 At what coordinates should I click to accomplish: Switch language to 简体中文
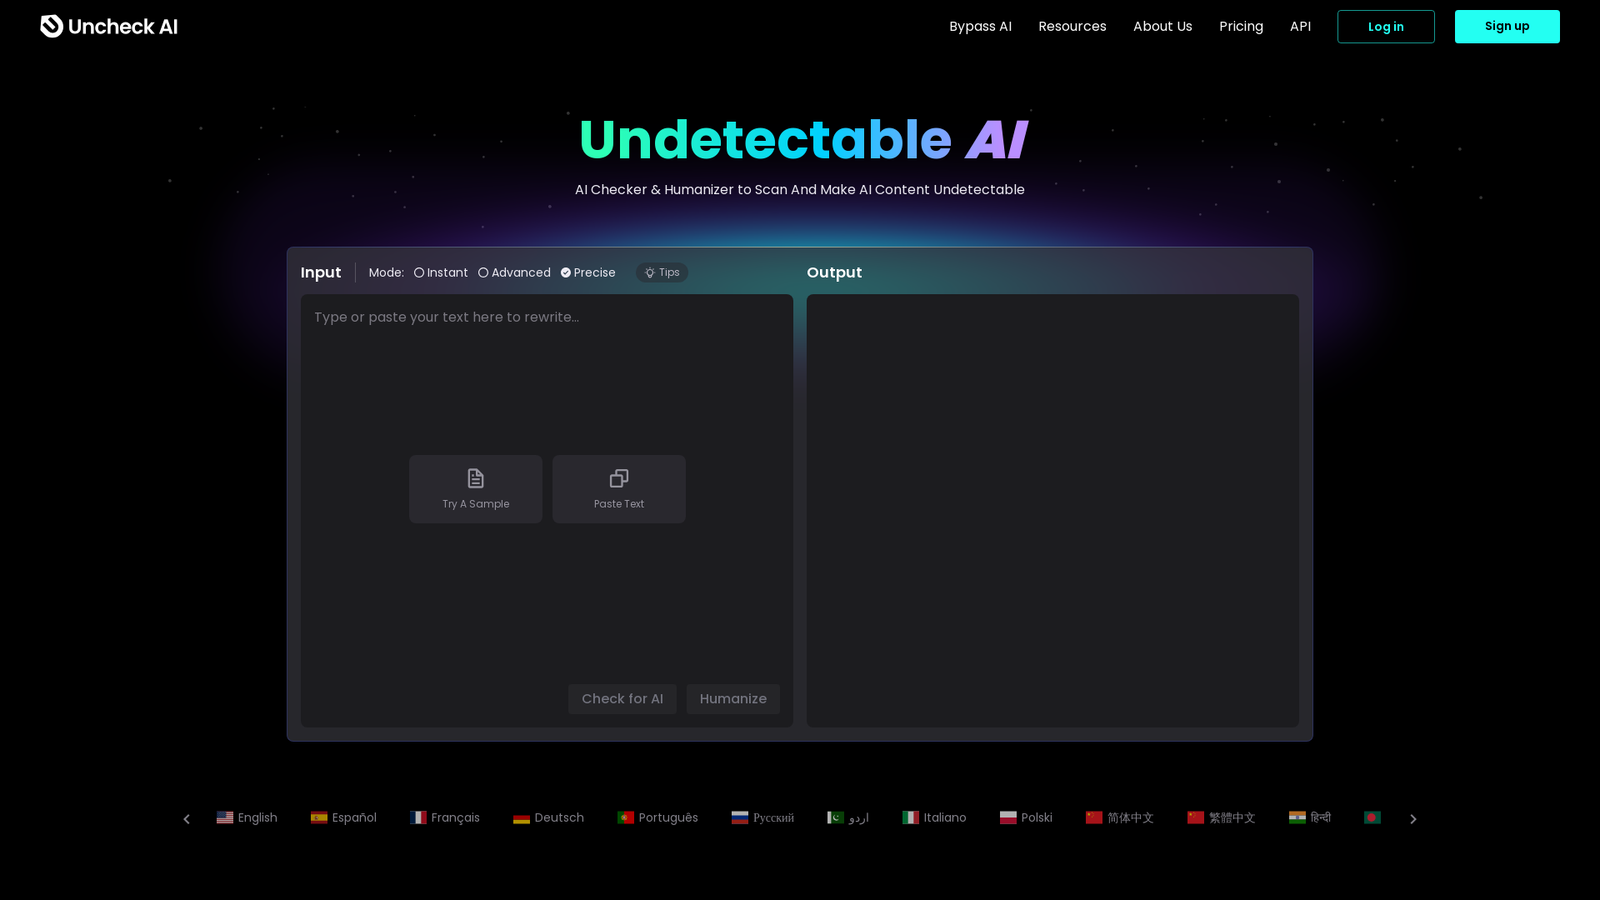tap(1120, 818)
